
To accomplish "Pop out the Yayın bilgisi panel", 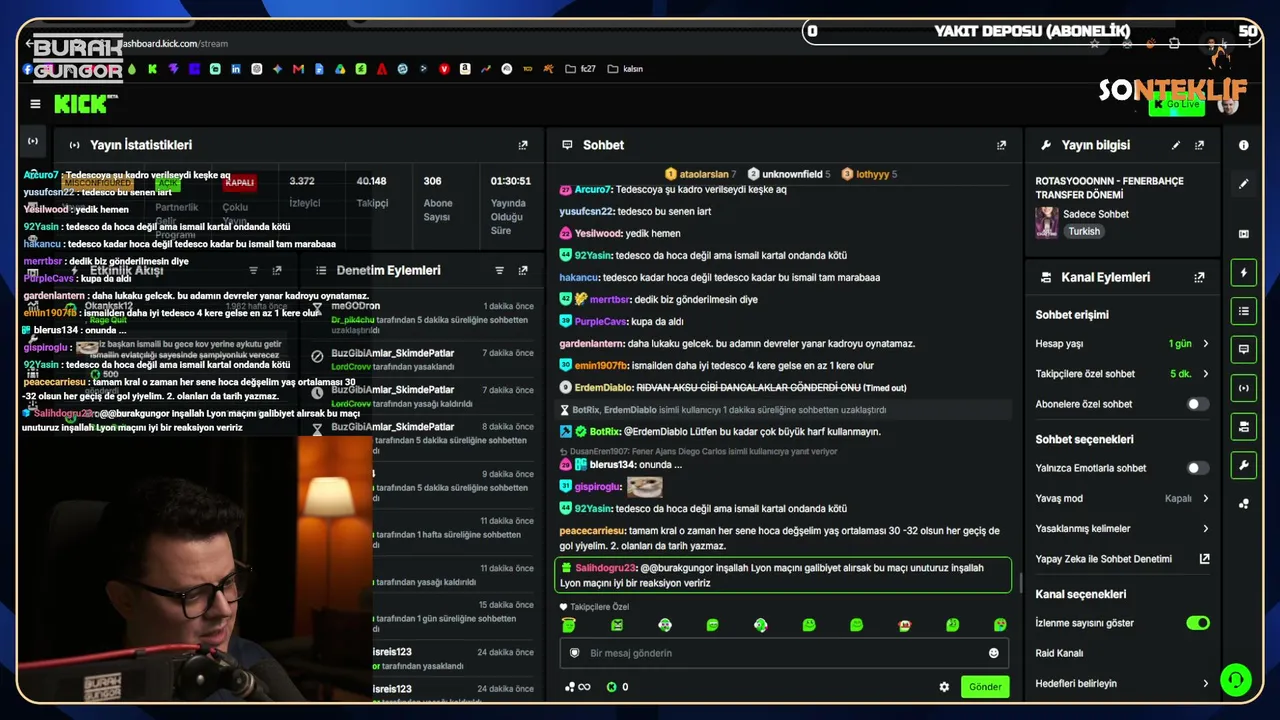I will [x=1200, y=145].
